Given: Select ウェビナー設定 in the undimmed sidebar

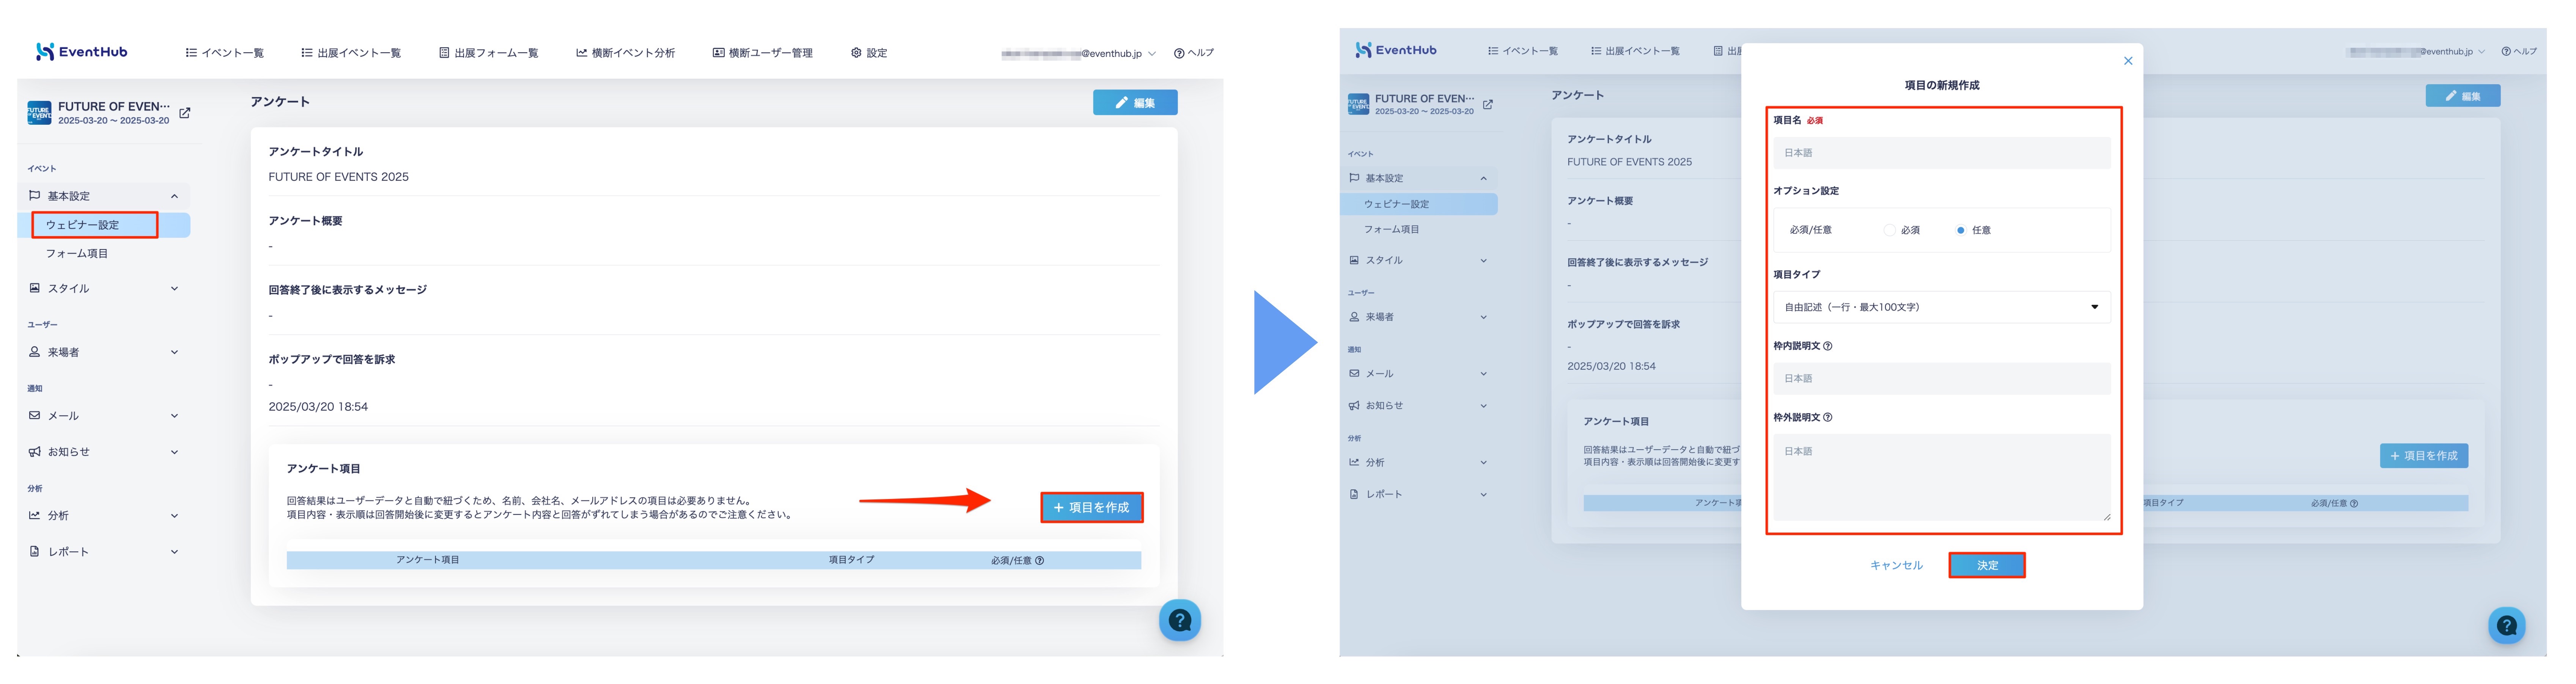Looking at the screenshot, I should [x=82, y=225].
